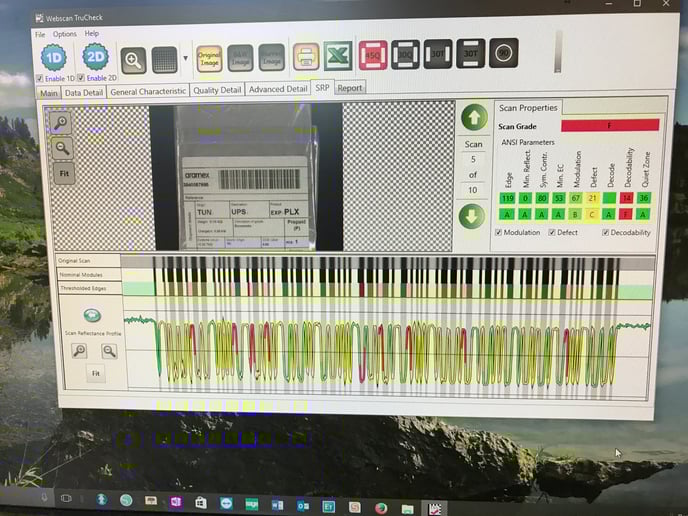Toggle the Enable 1D checkbox
This screenshot has height=516, width=688.
pyautogui.click(x=40, y=77)
